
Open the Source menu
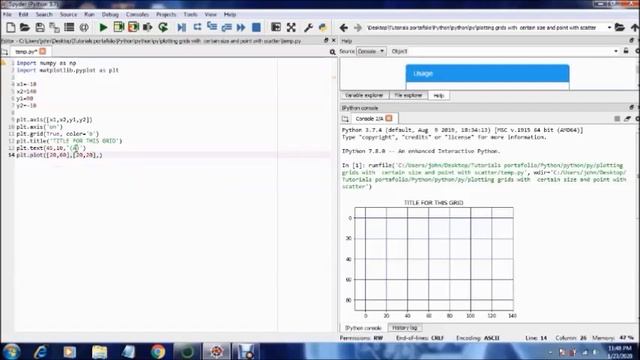click(x=68, y=14)
